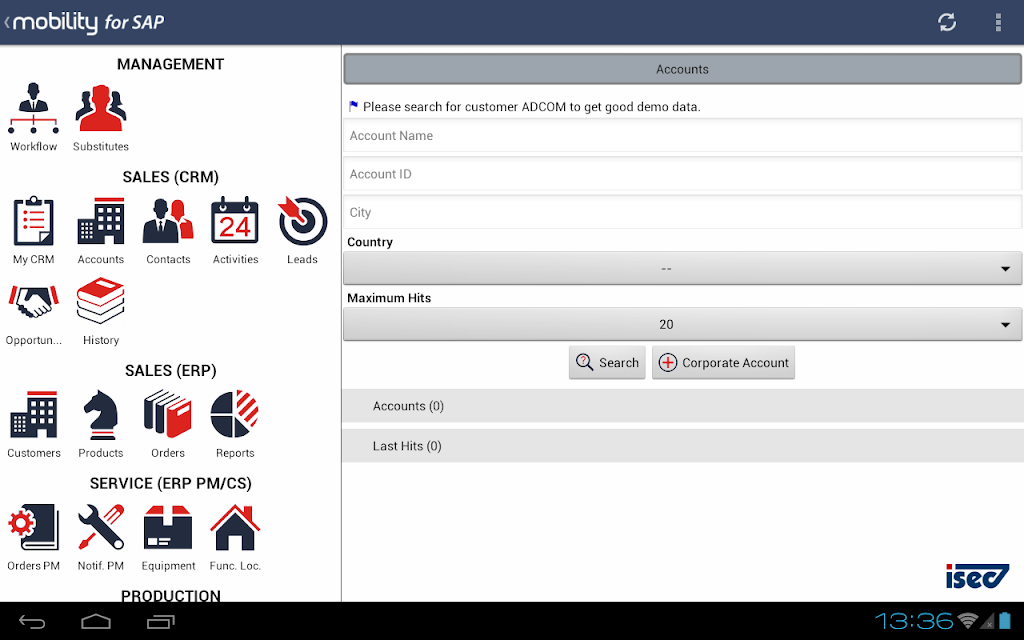This screenshot has width=1024, height=640.
Task: Open the Substitutes icon
Action: tap(101, 108)
